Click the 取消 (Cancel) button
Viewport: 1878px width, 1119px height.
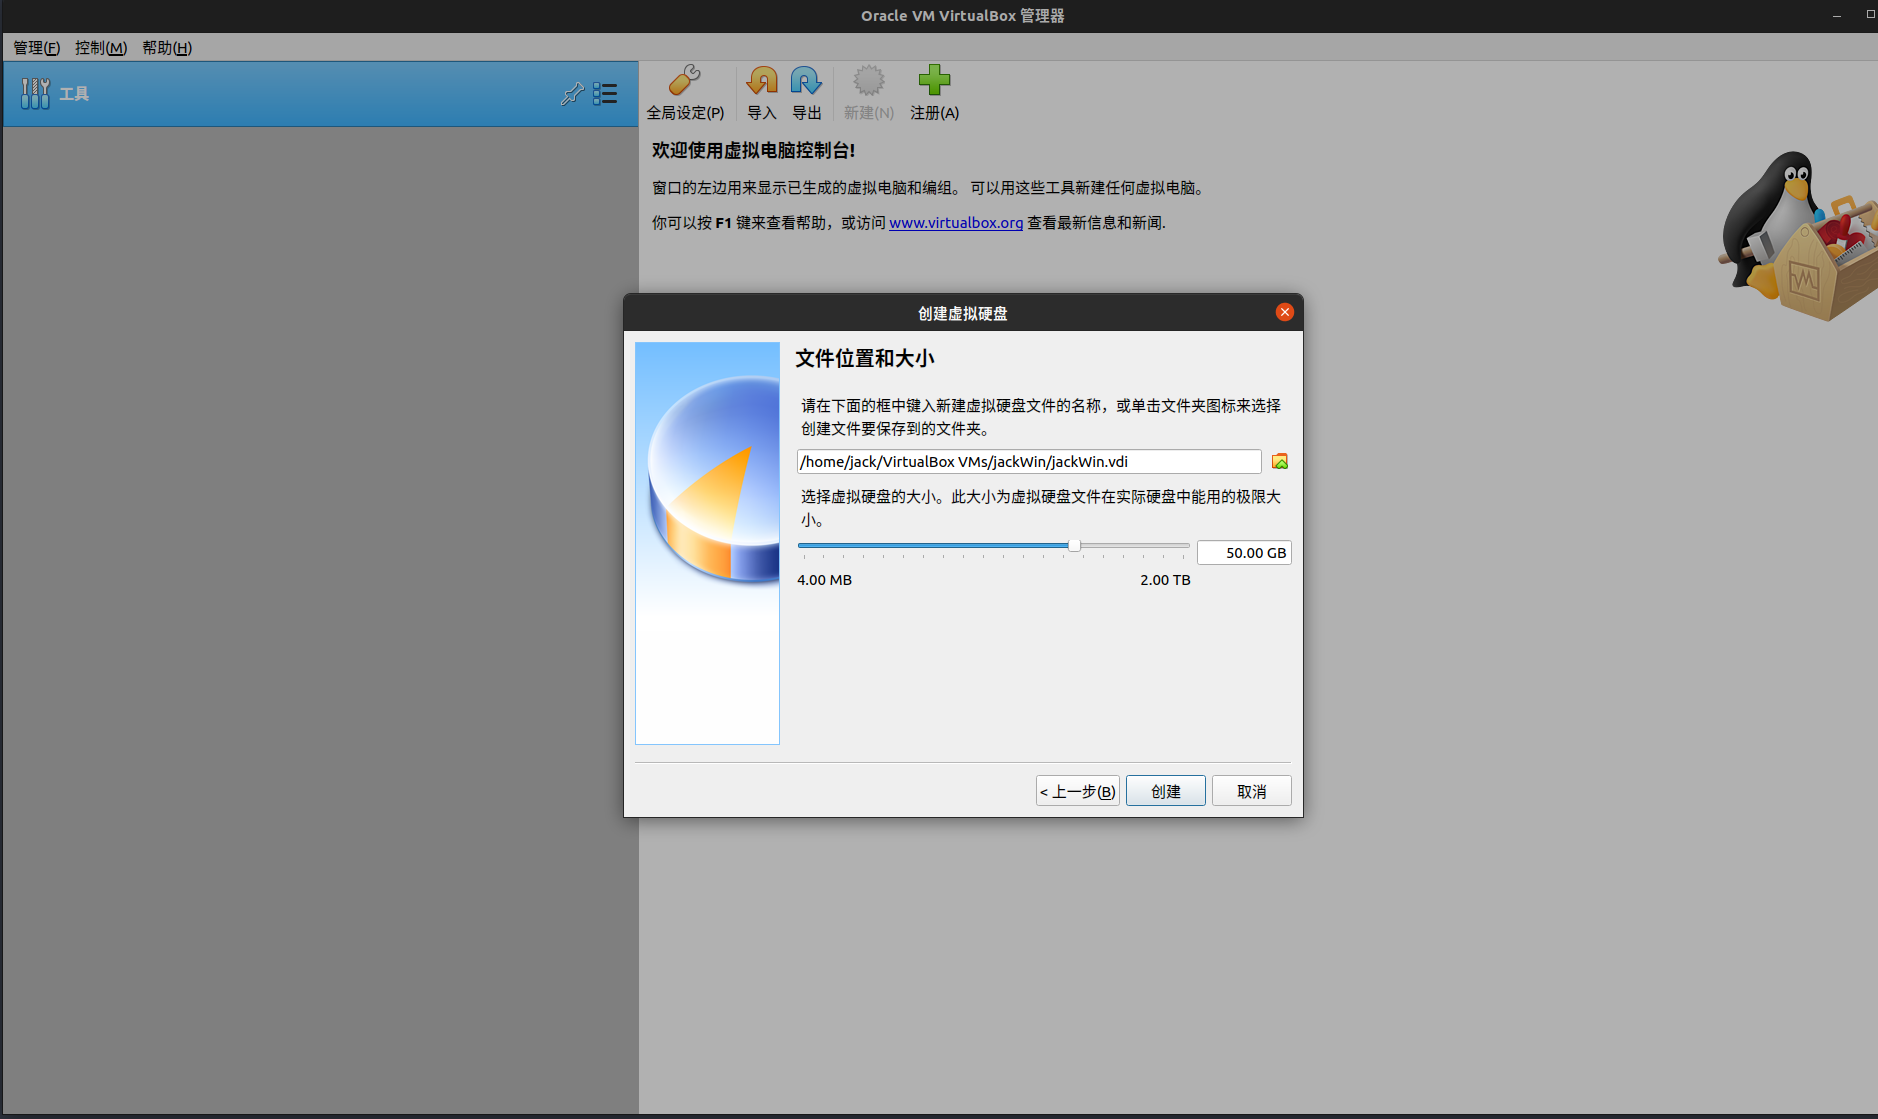(1252, 791)
